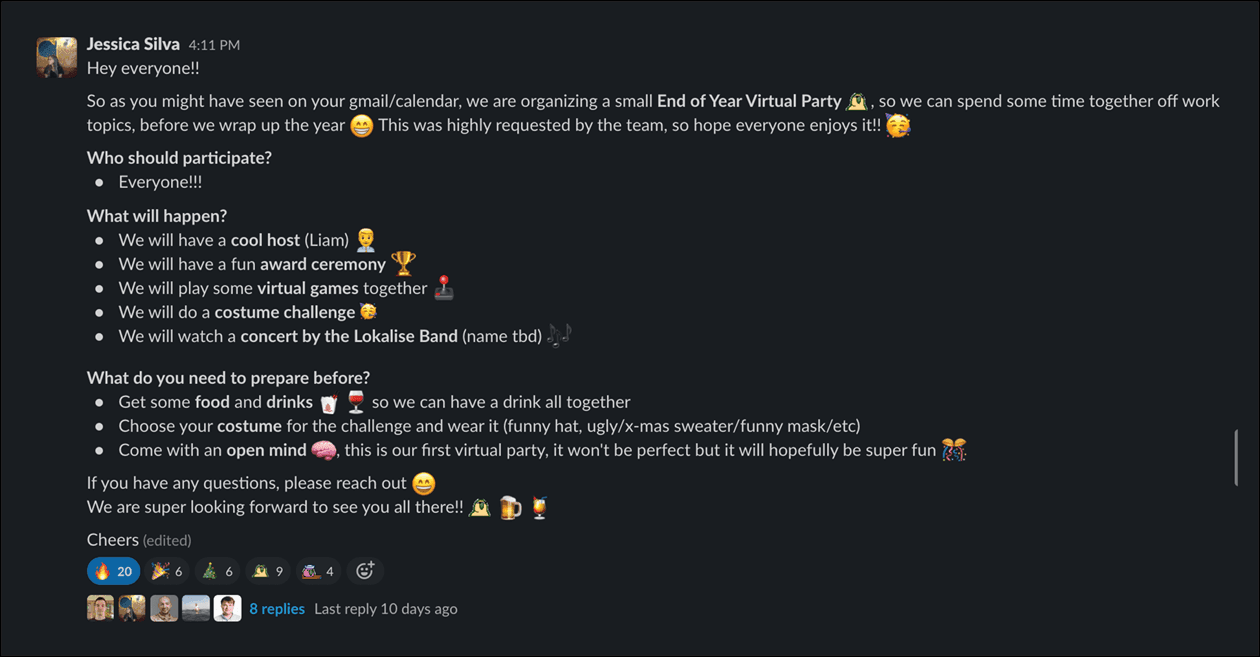Click the joystick emoji after virtual games
Viewport: 1260px width, 657px height.
click(444, 288)
